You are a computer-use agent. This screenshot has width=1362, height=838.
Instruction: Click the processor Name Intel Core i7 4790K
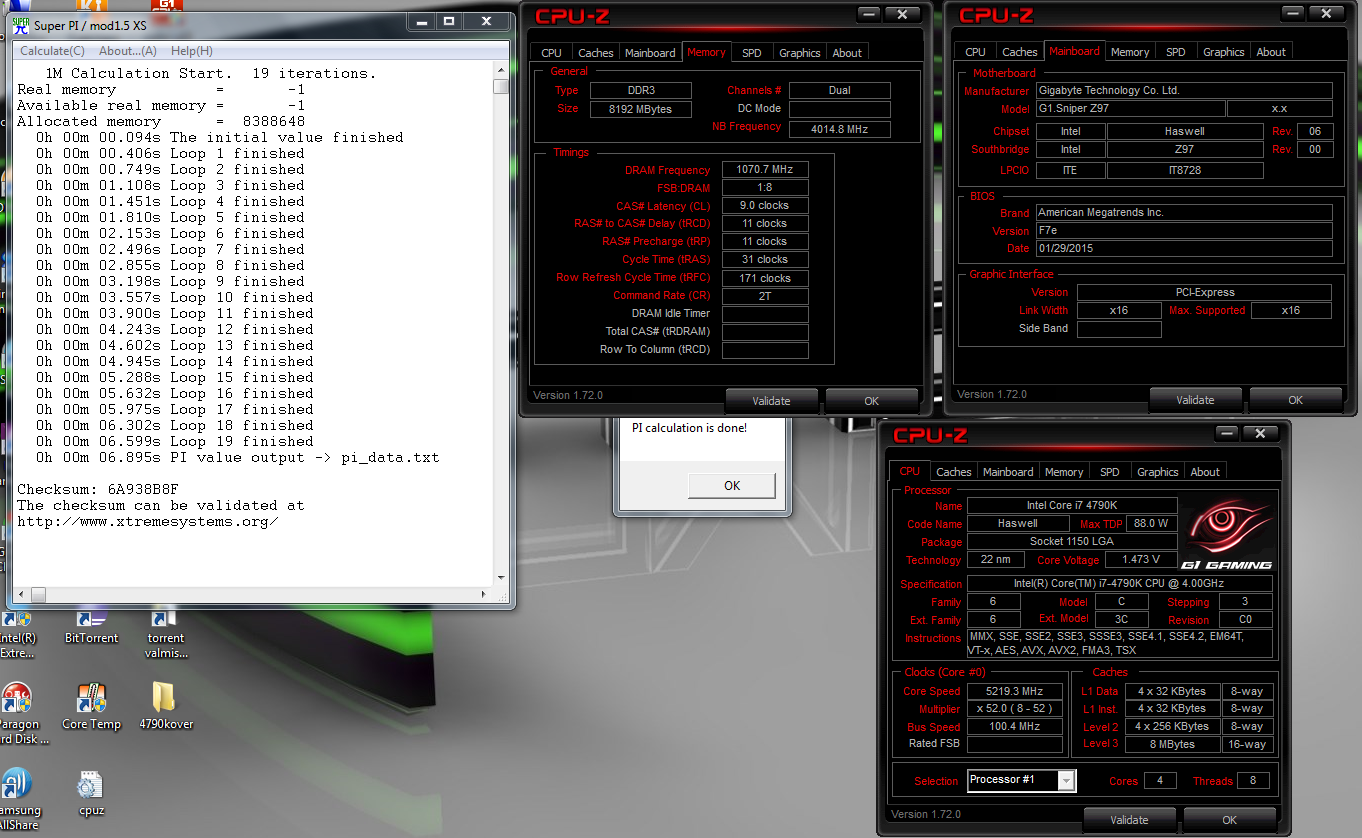1072,506
